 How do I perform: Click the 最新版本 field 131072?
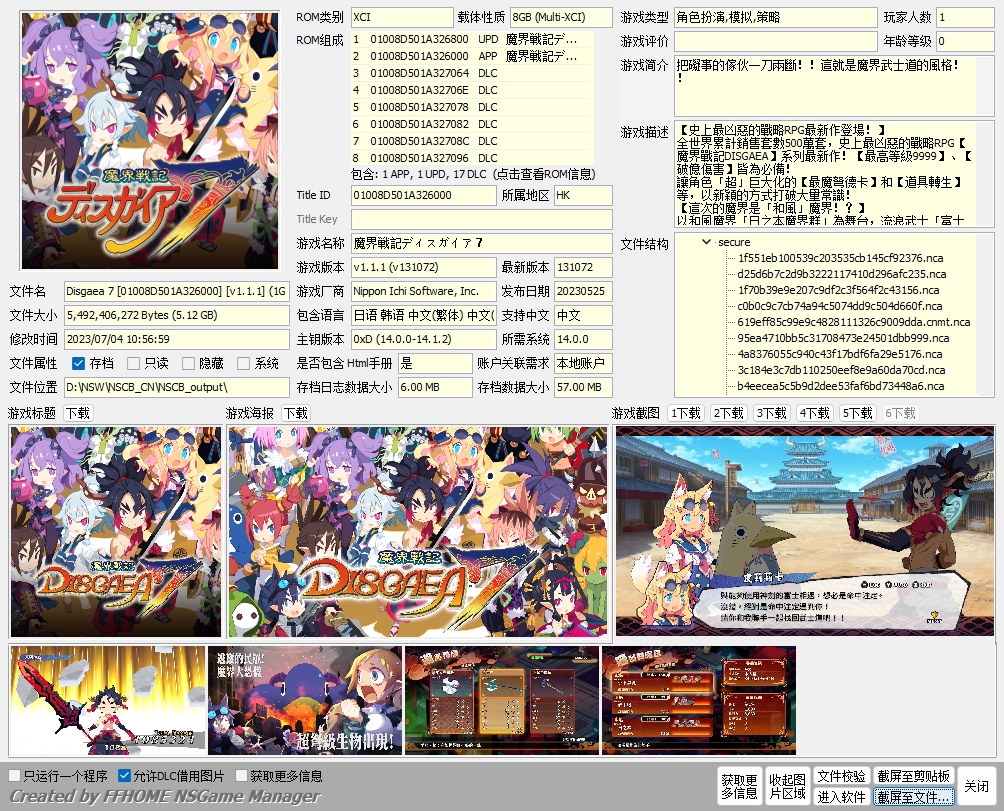tap(583, 268)
